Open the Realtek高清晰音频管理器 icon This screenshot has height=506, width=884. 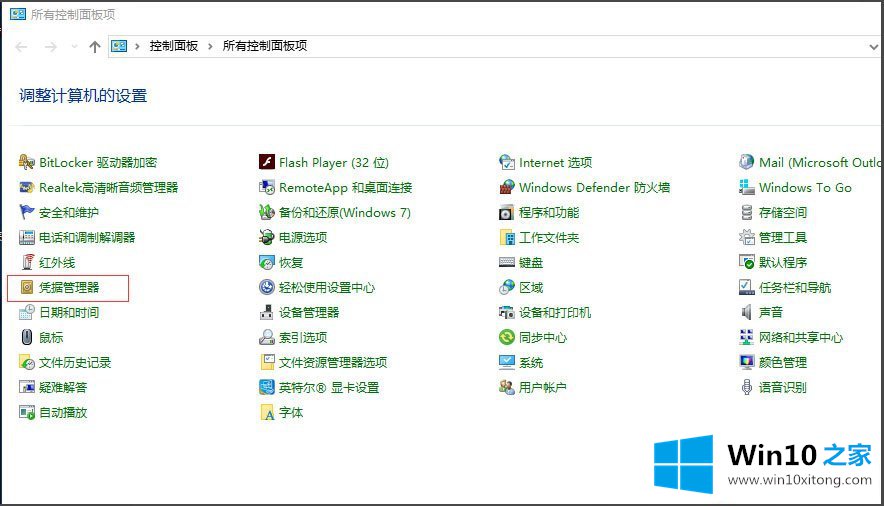click(26, 187)
